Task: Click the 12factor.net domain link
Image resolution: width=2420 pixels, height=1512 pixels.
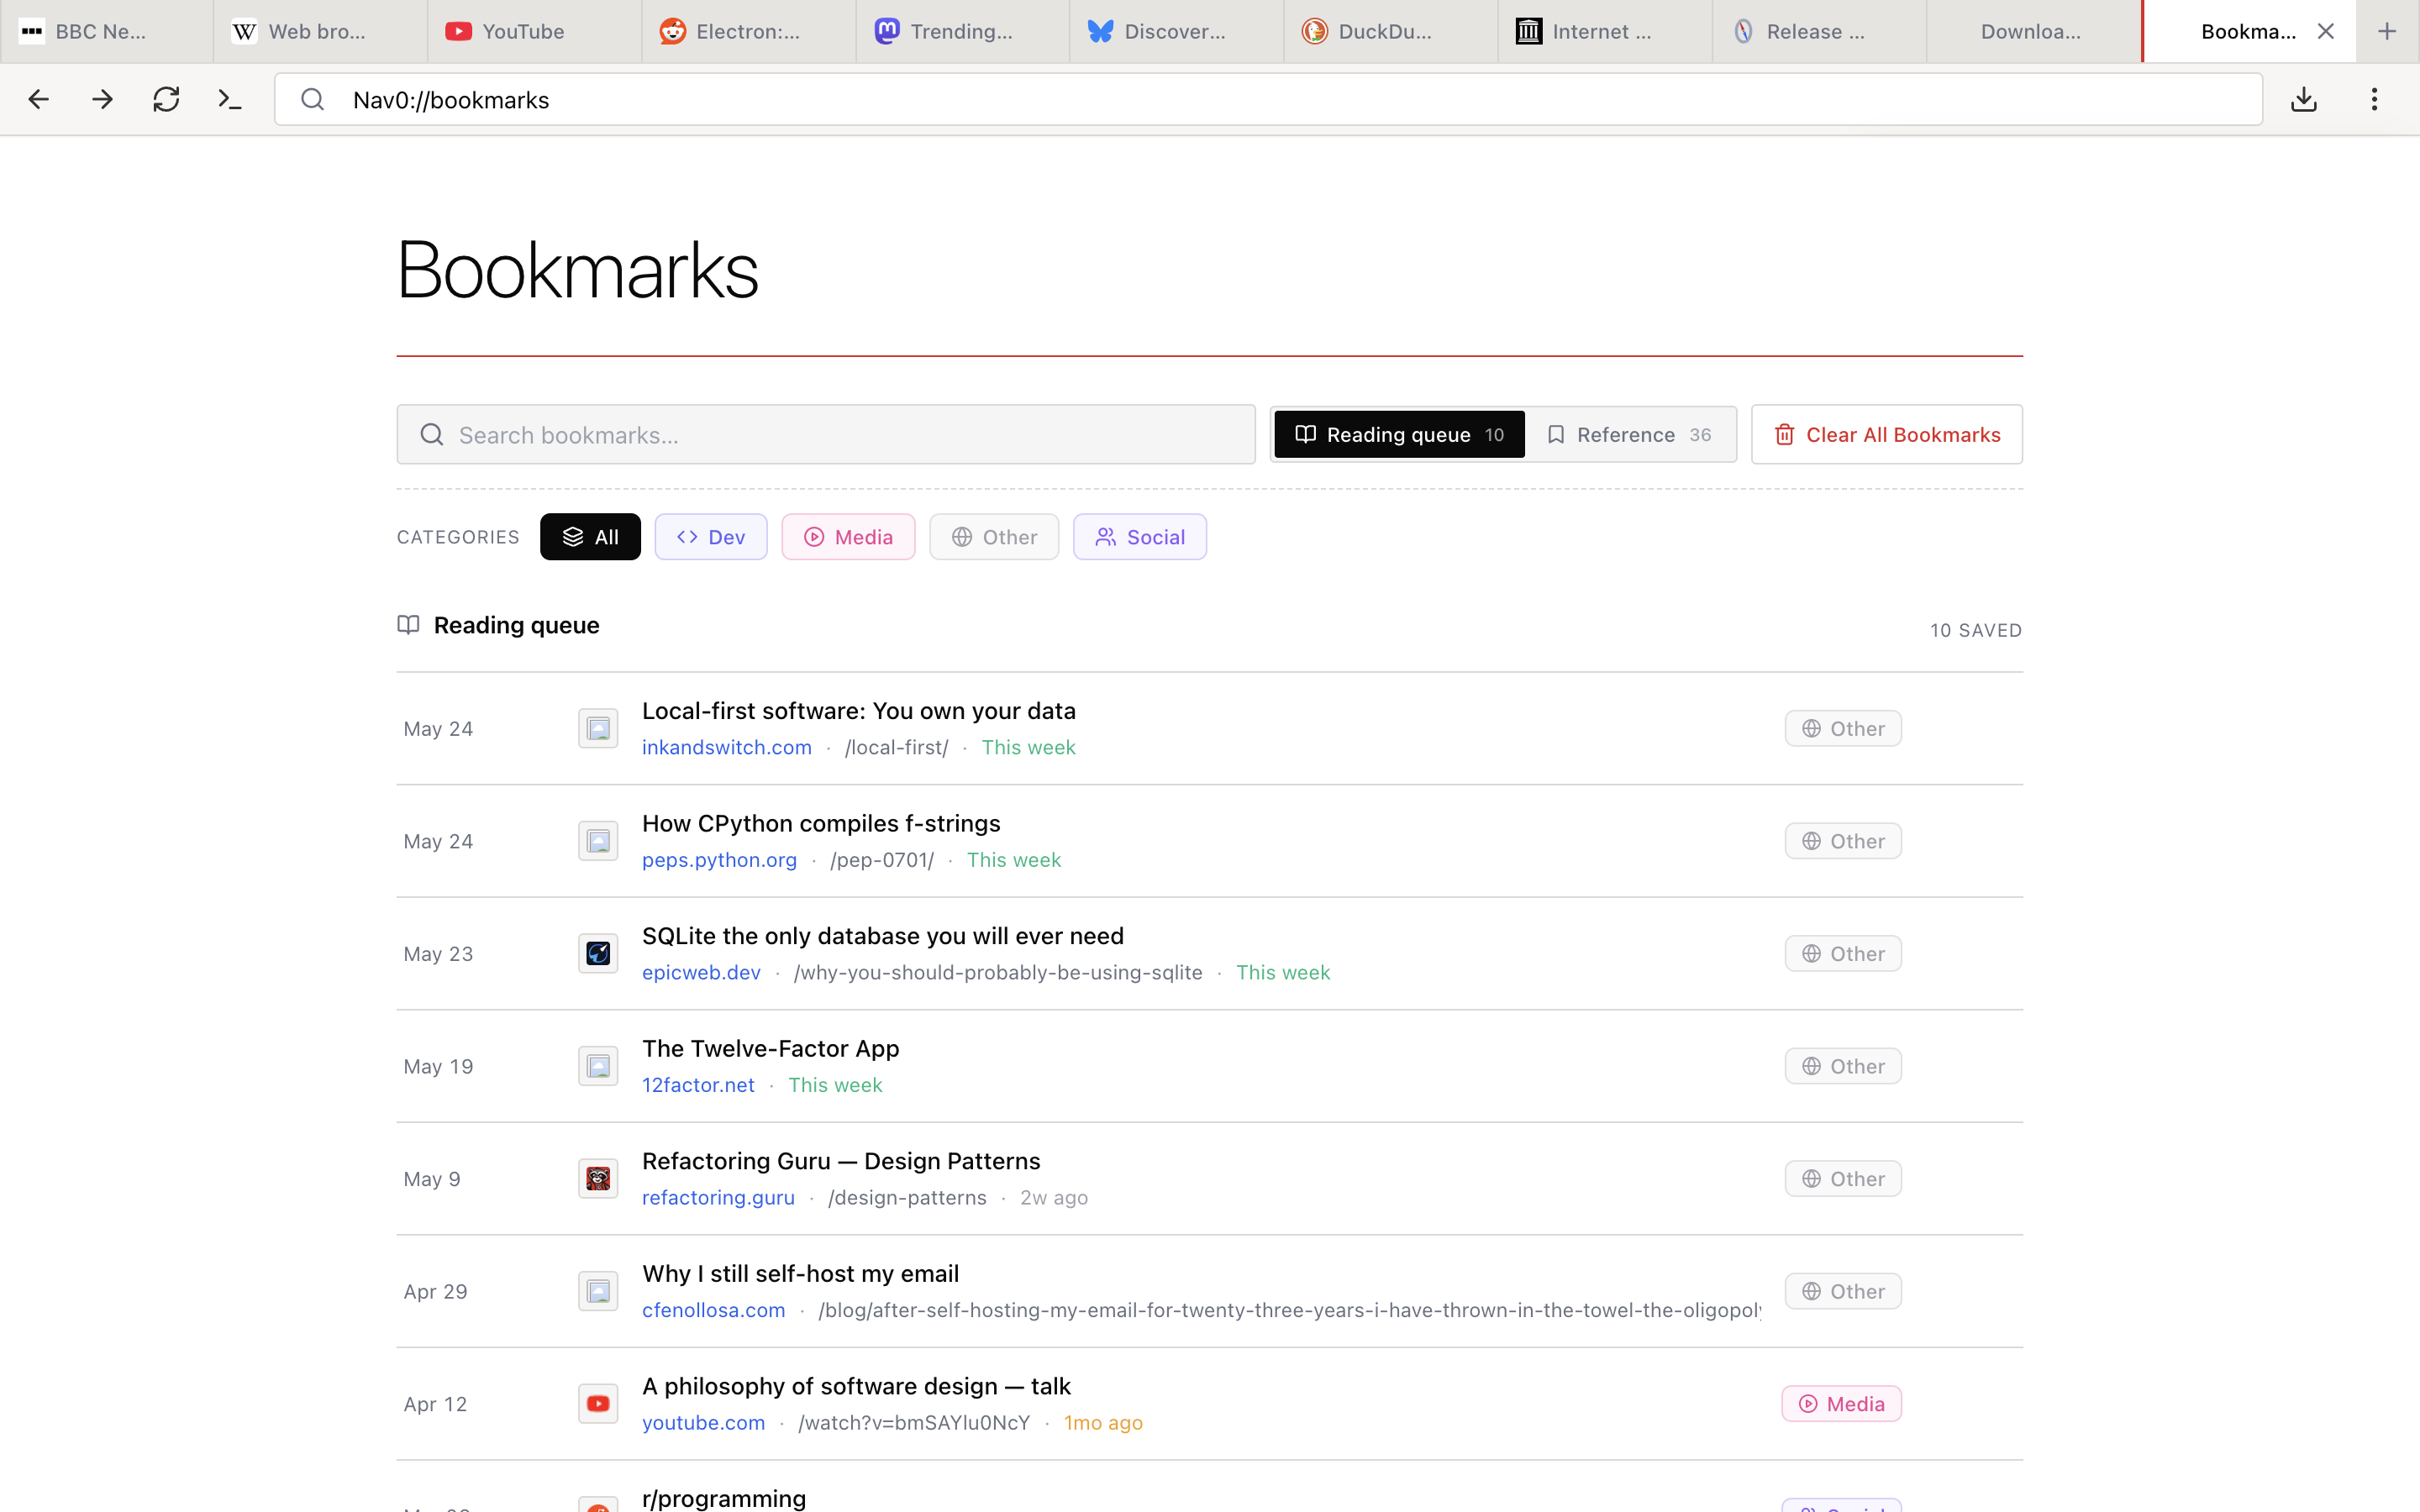Action: (698, 1085)
